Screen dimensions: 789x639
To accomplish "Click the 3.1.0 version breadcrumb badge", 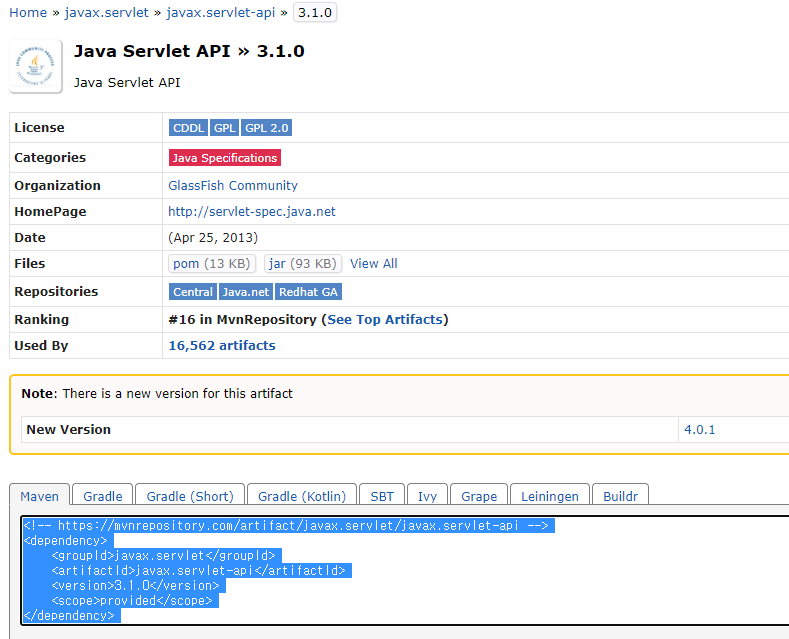I will click(x=315, y=13).
